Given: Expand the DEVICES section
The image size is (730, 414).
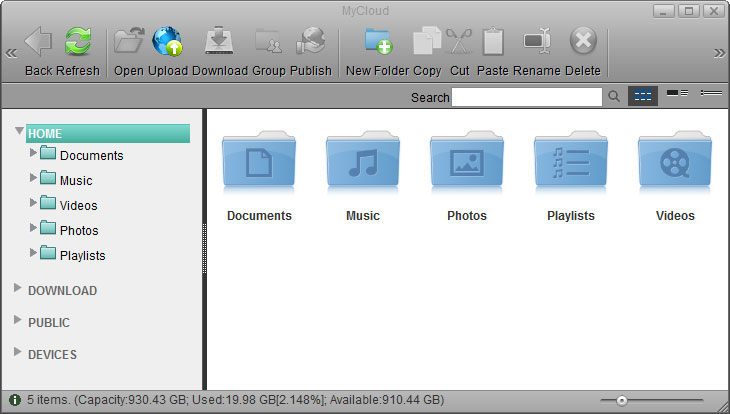Looking at the screenshot, I should (17, 353).
